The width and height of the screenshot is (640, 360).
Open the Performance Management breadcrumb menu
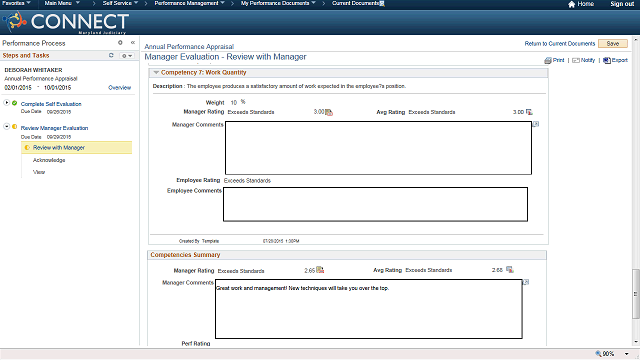coord(189,3)
